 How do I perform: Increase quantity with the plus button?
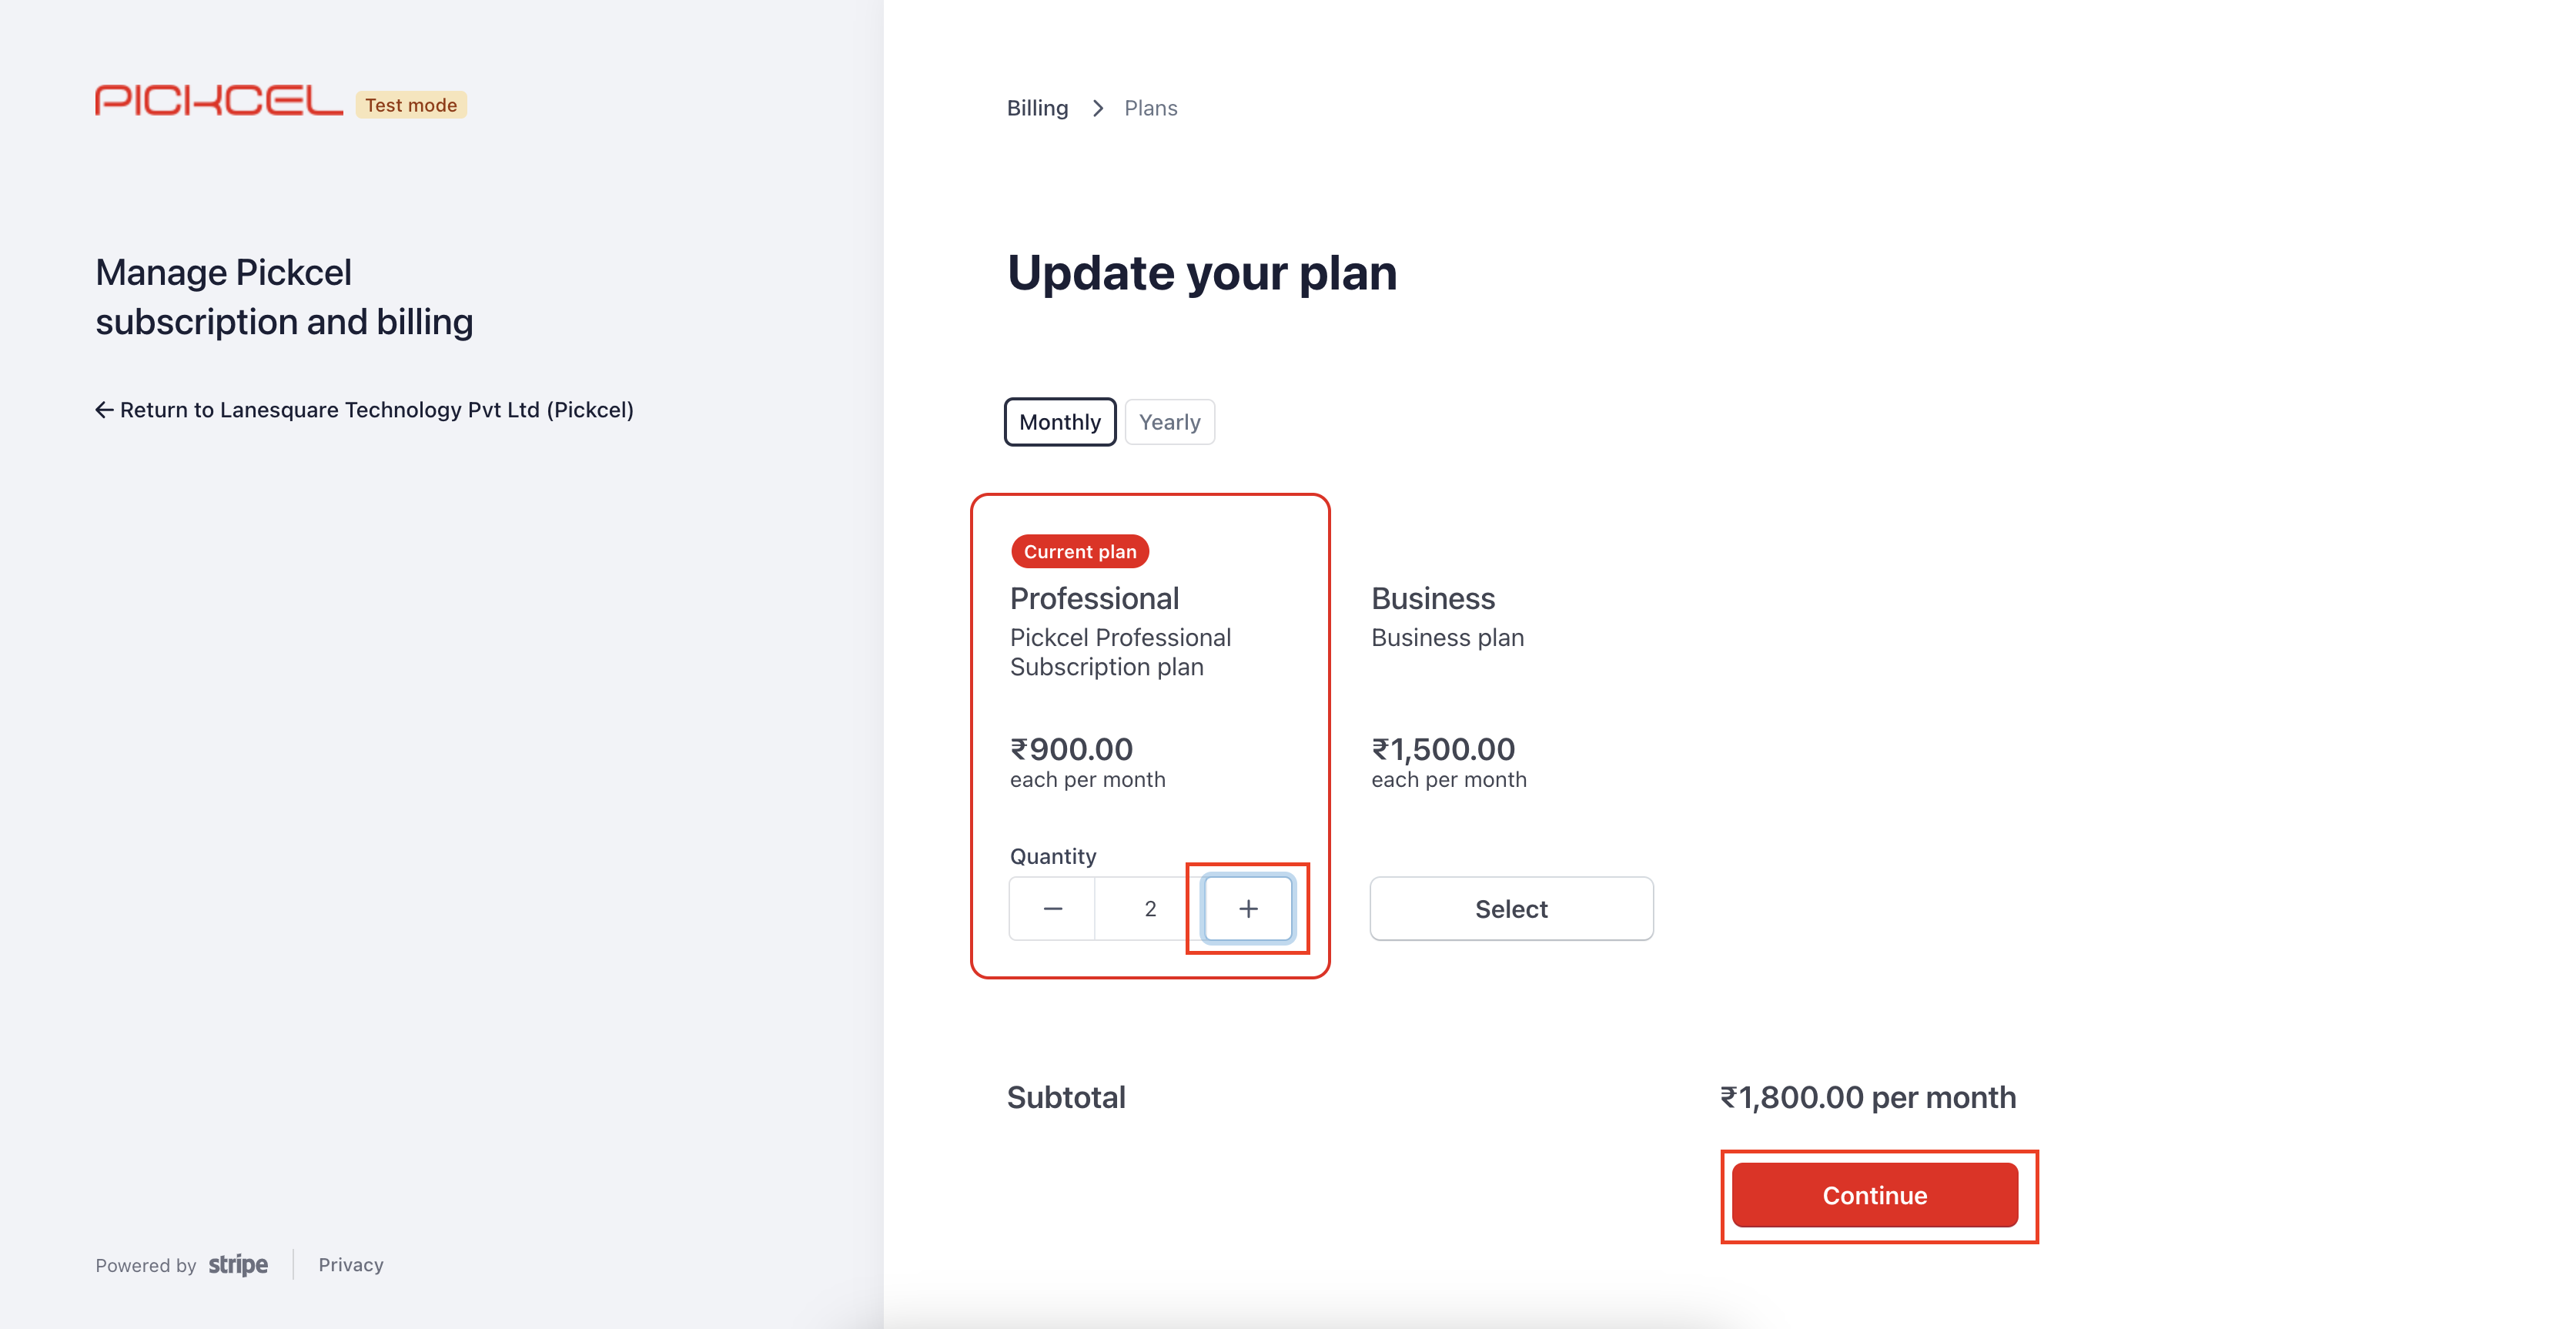pos(1248,909)
